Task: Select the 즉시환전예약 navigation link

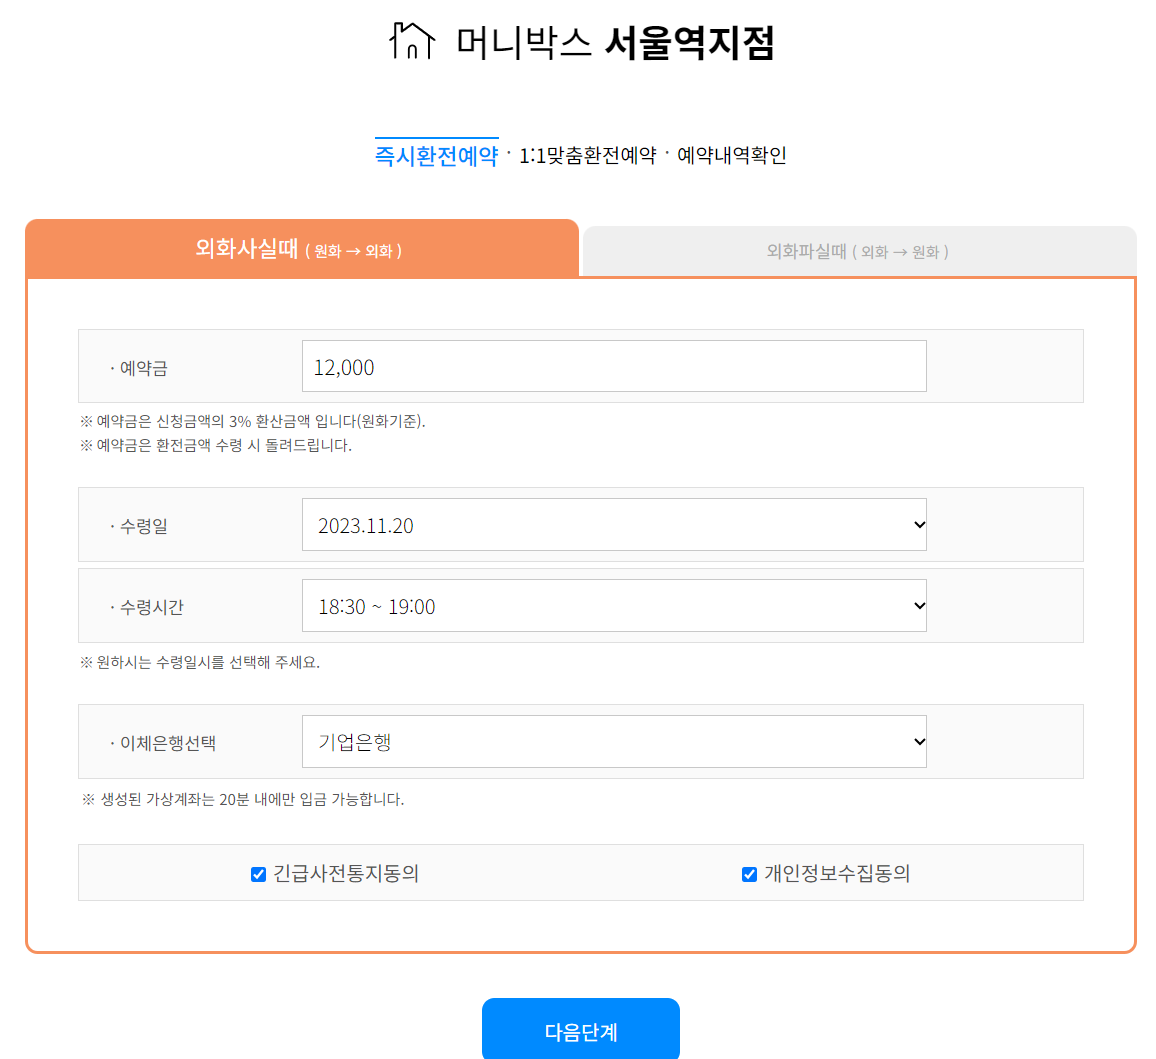Action: tap(437, 155)
